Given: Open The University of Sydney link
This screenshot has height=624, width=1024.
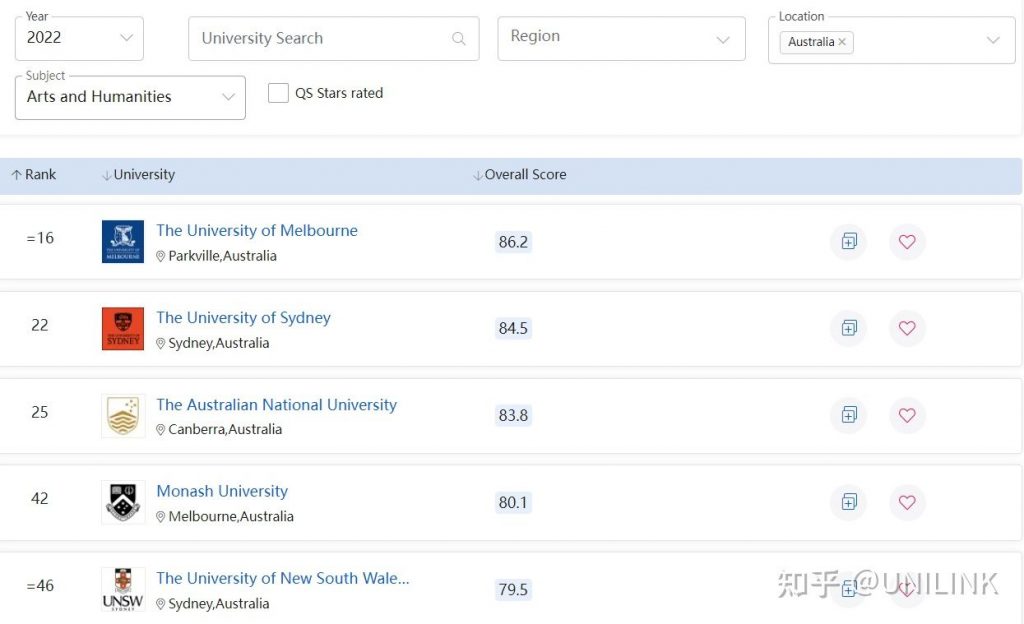Looking at the screenshot, I should 243,317.
